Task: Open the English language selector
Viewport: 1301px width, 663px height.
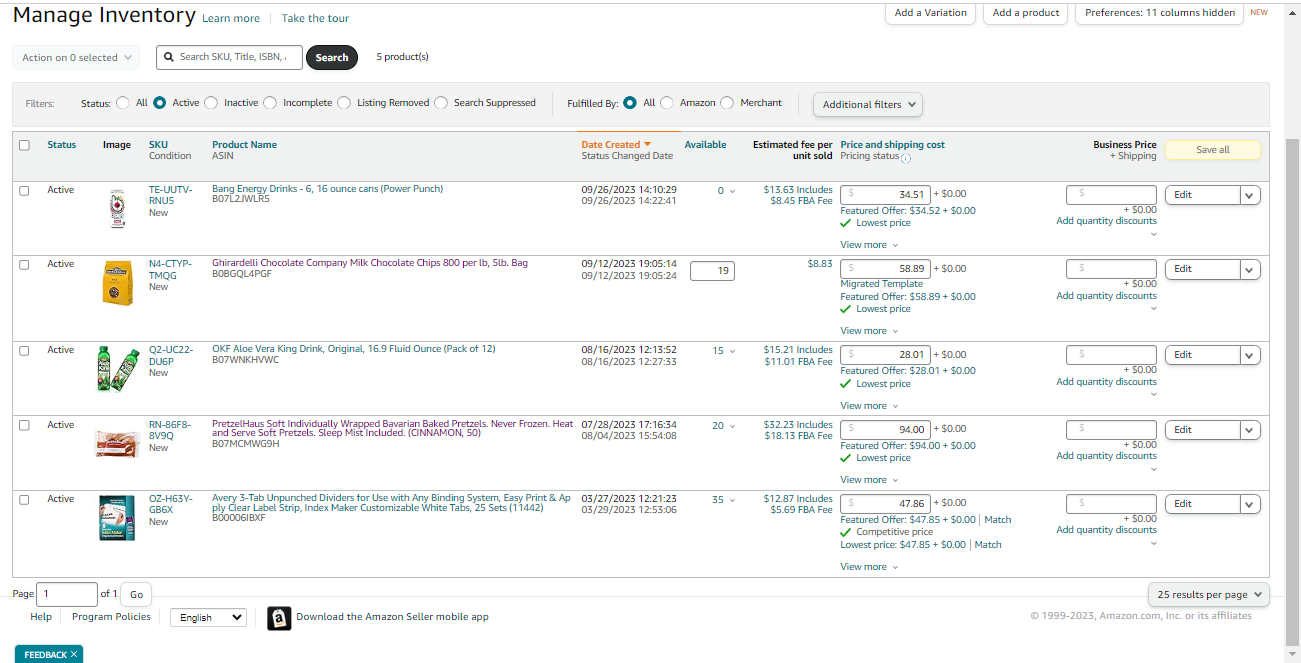Action: 208,618
